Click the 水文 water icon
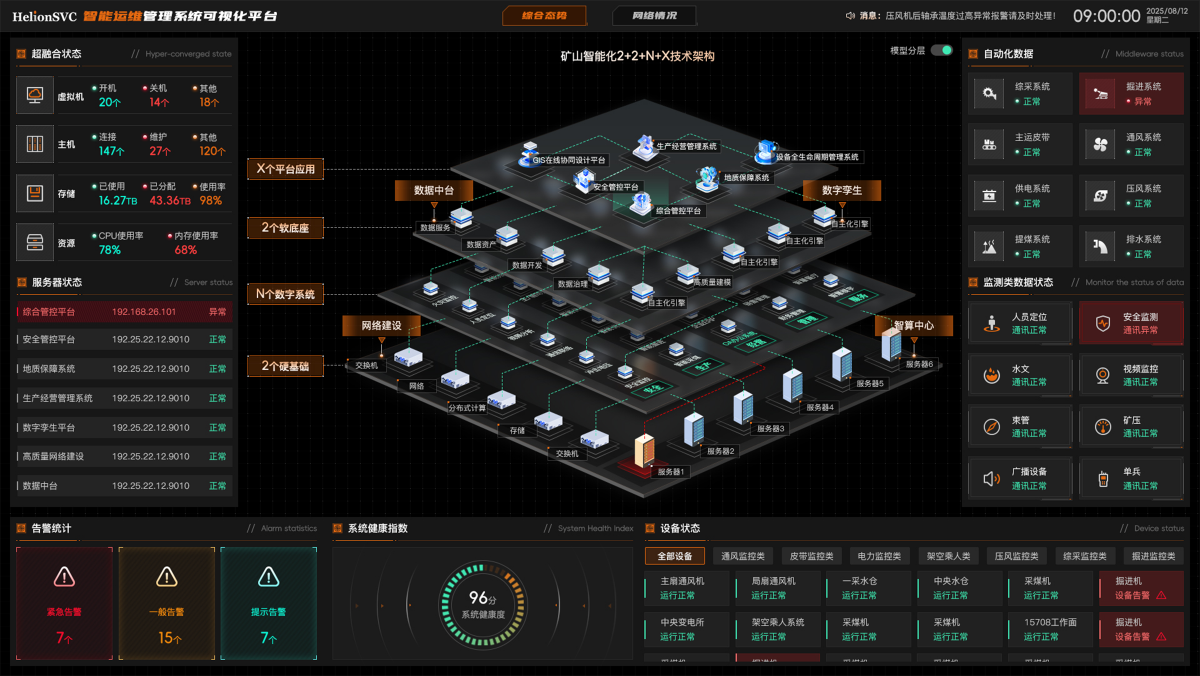This screenshot has width=1200, height=676. 991,375
